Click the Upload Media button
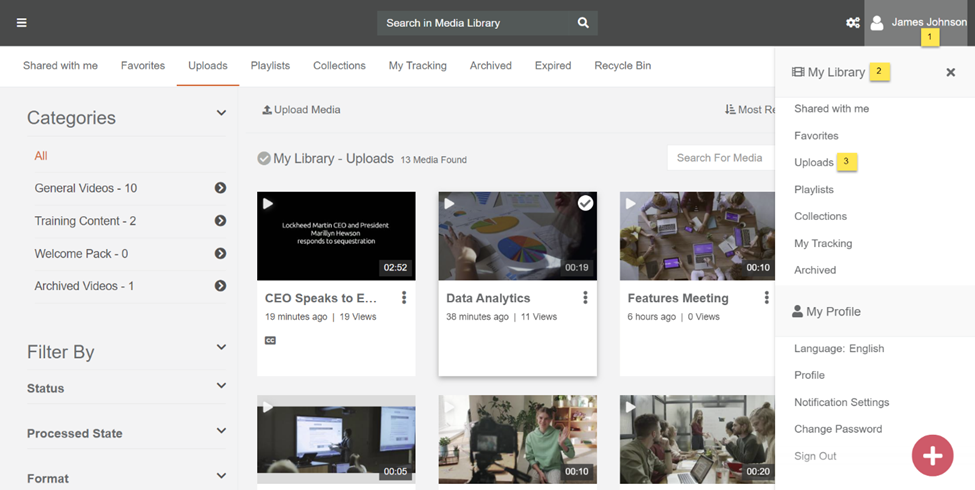 click(301, 110)
